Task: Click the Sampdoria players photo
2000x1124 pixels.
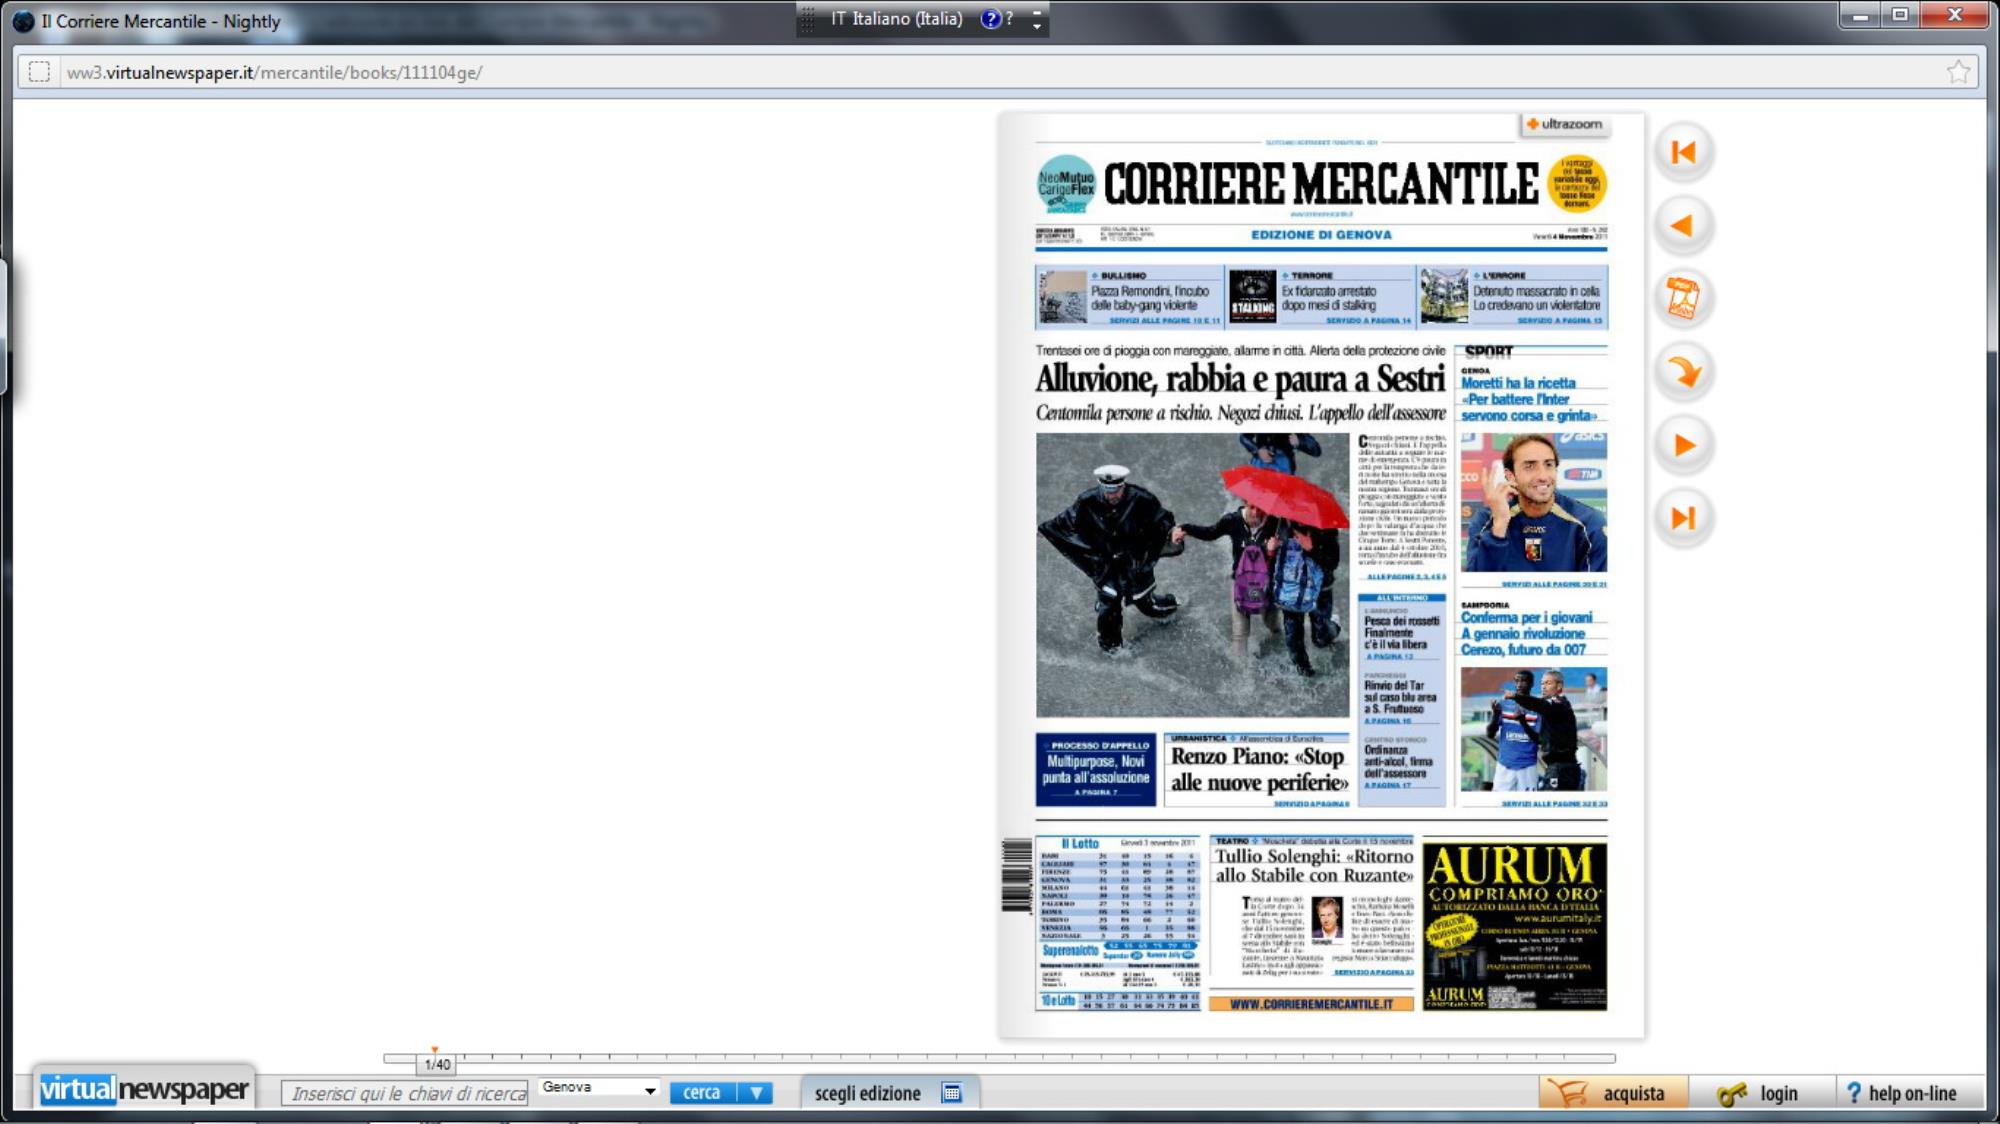Action: (1533, 730)
